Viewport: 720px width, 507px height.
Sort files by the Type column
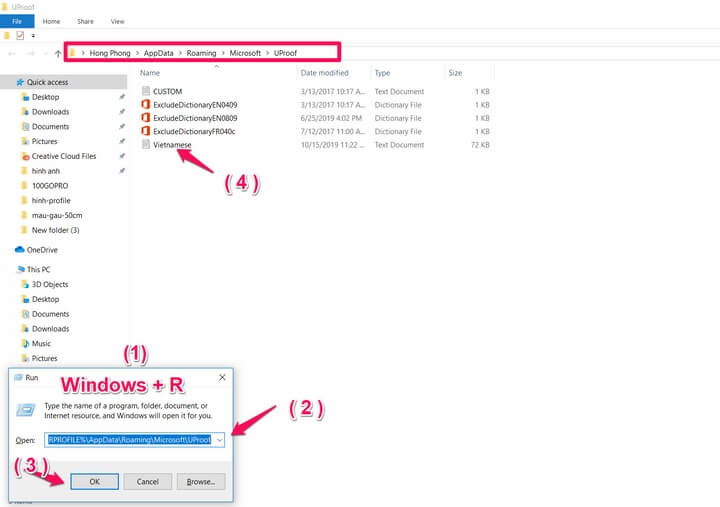coord(382,73)
